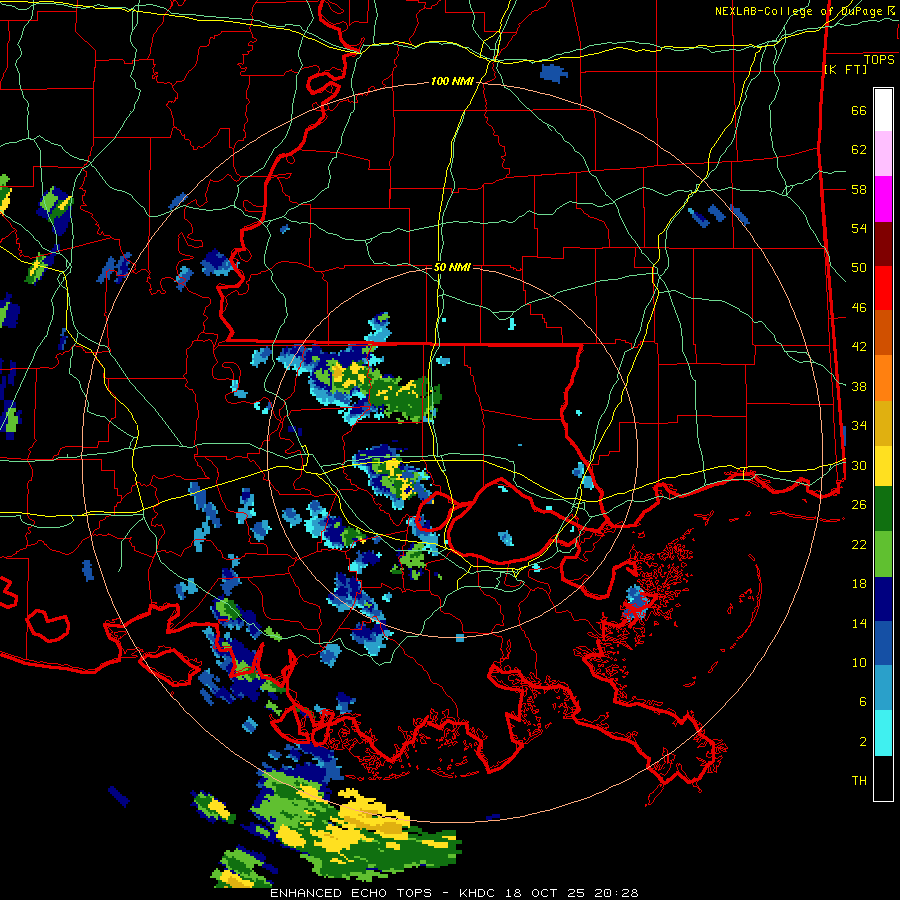
Task: Click the dark red (maroon) legend swatch
Action: coord(883,244)
